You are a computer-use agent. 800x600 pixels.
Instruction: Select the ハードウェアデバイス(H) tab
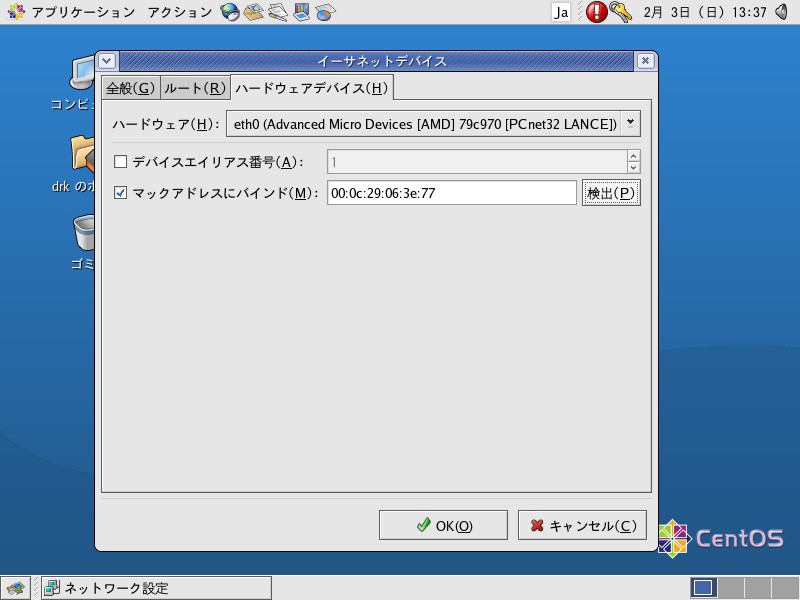coord(312,88)
